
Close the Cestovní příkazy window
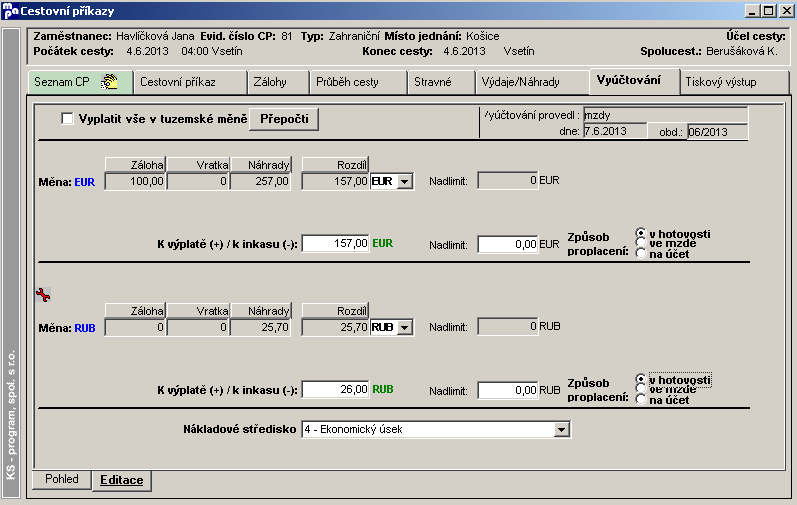pyautogui.click(x=786, y=11)
